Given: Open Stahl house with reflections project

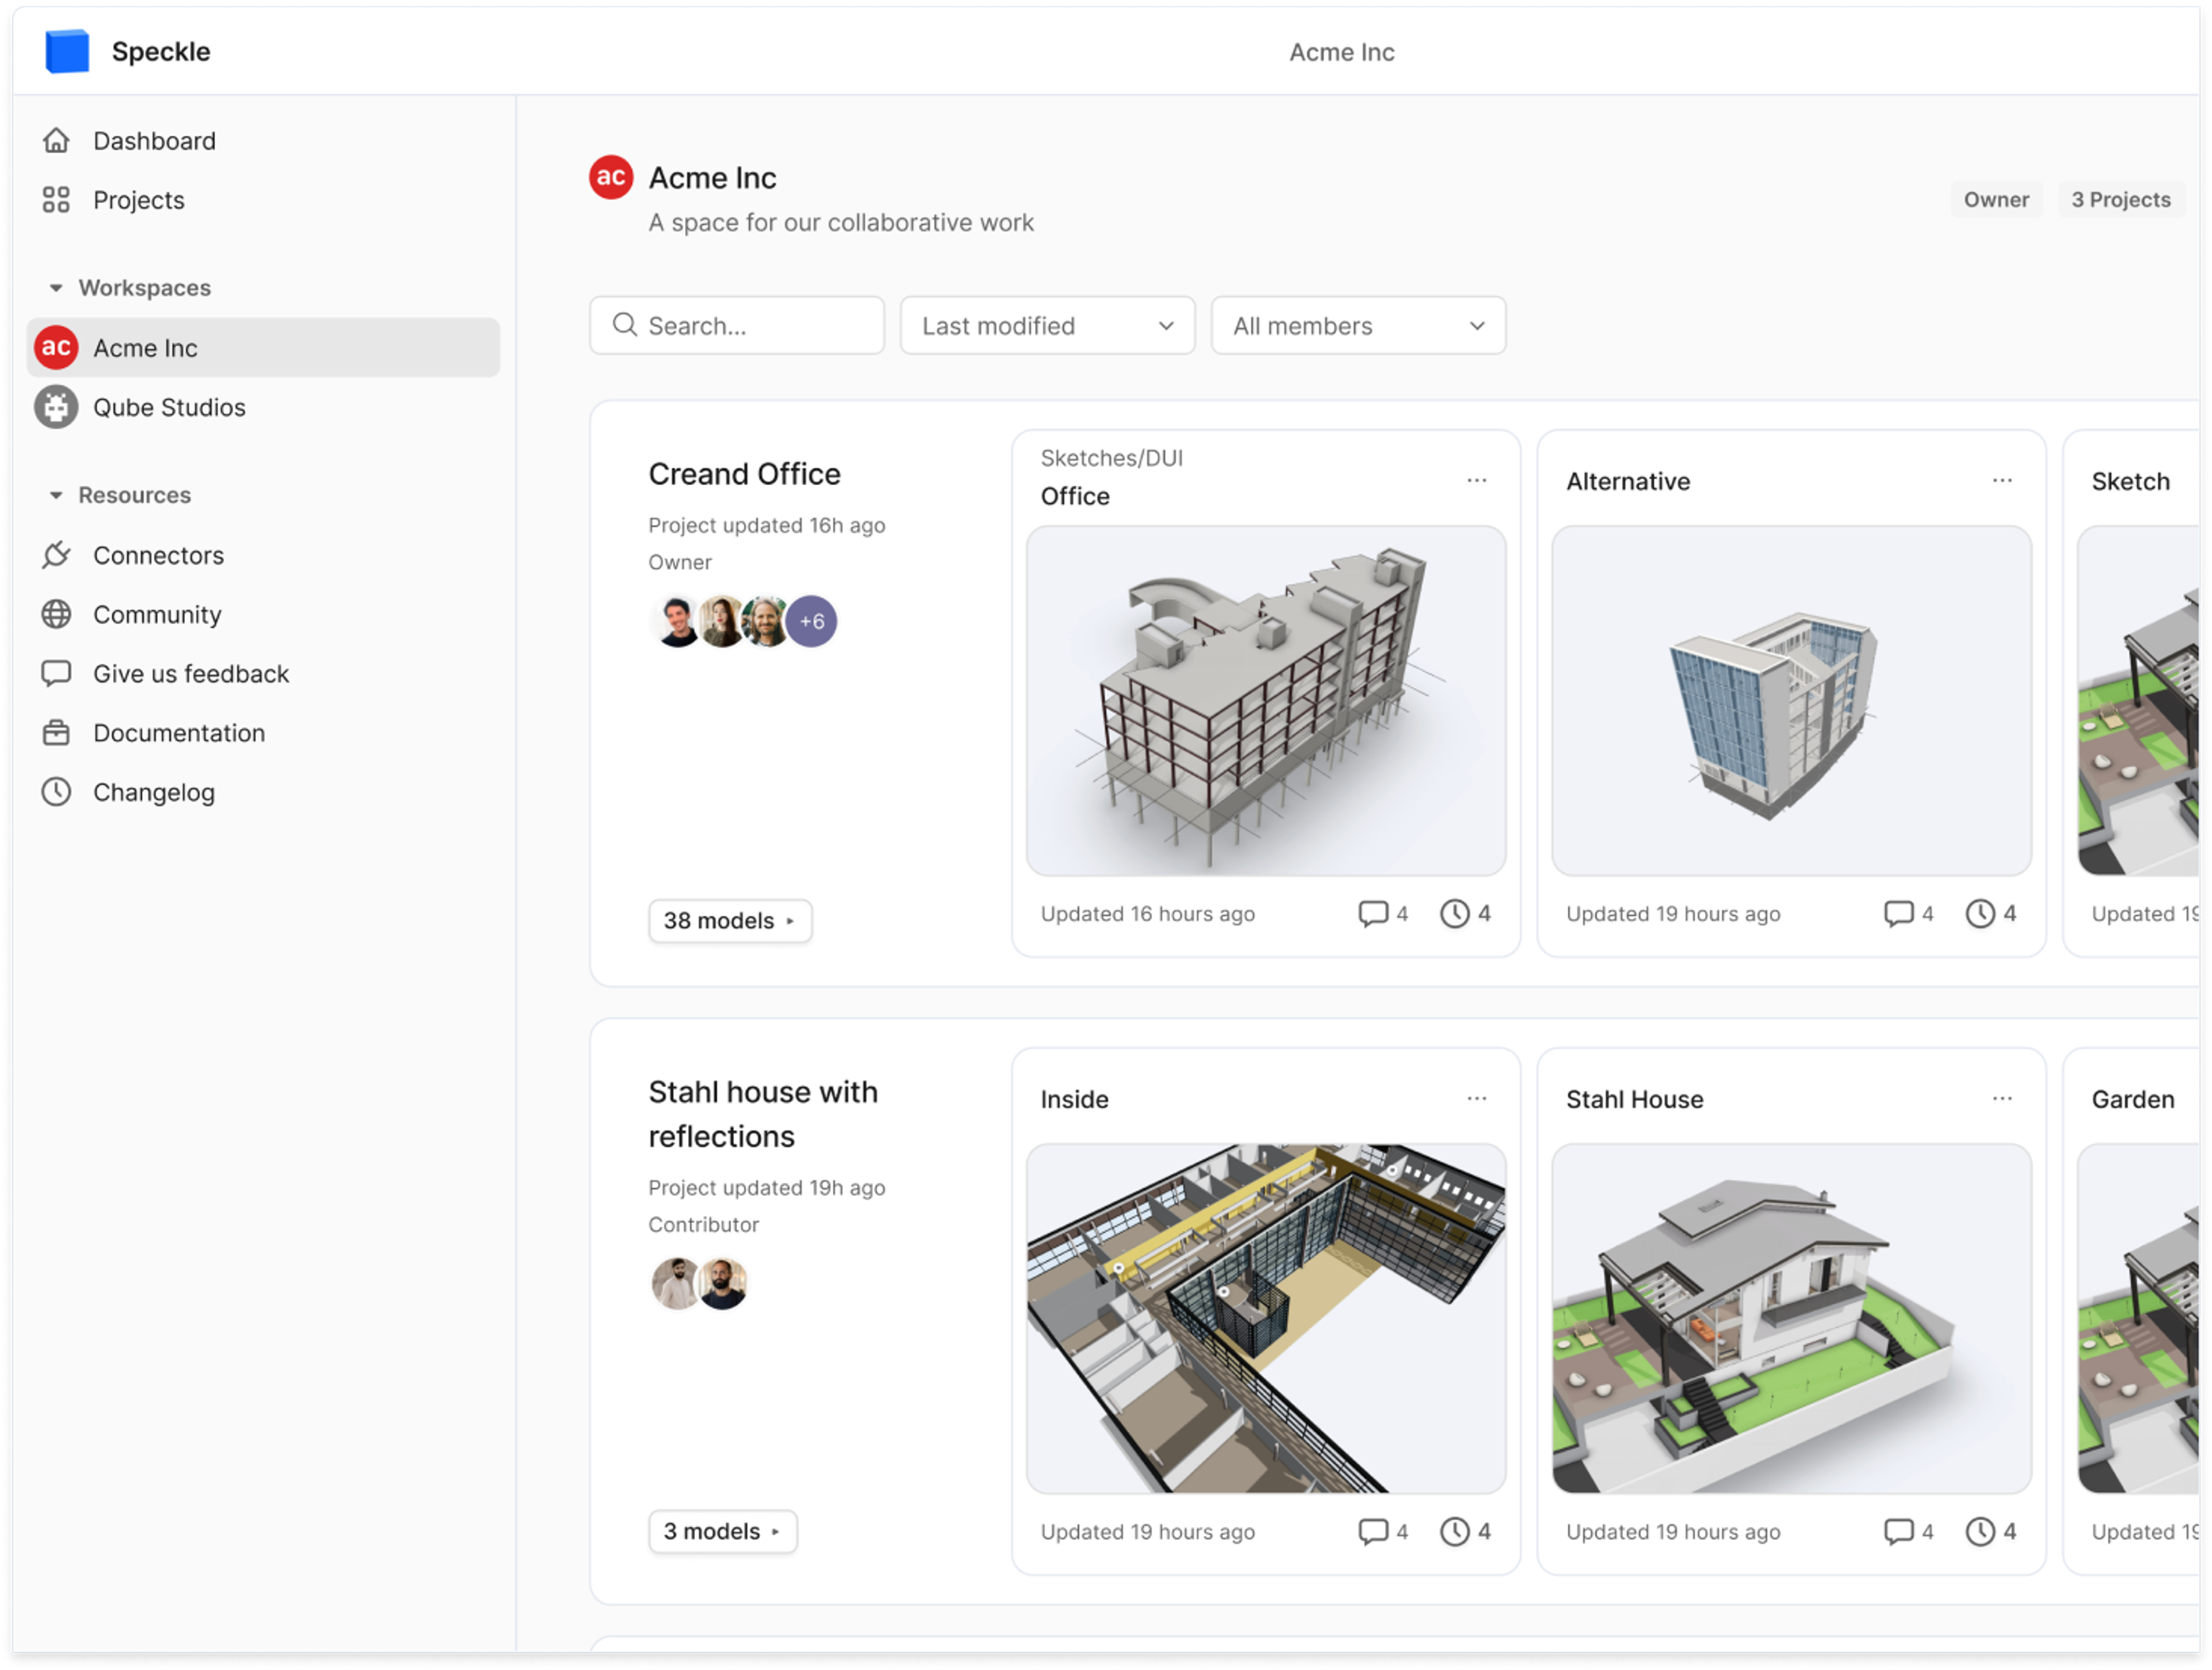Looking at the screenshot, I should [763, 1114].
